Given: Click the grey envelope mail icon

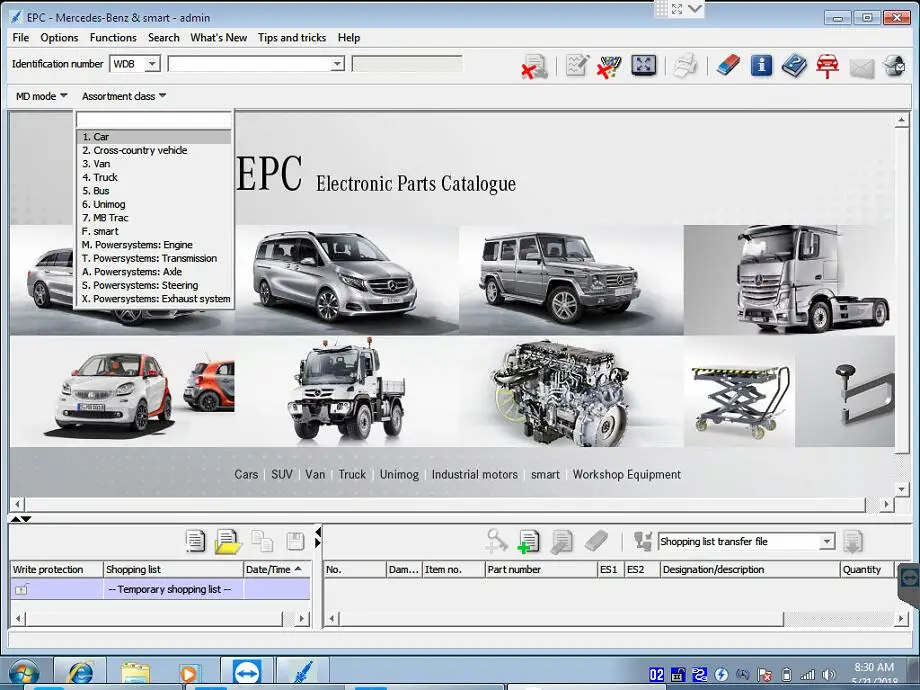Looking at the screenshot, I should tap(861, 68).
